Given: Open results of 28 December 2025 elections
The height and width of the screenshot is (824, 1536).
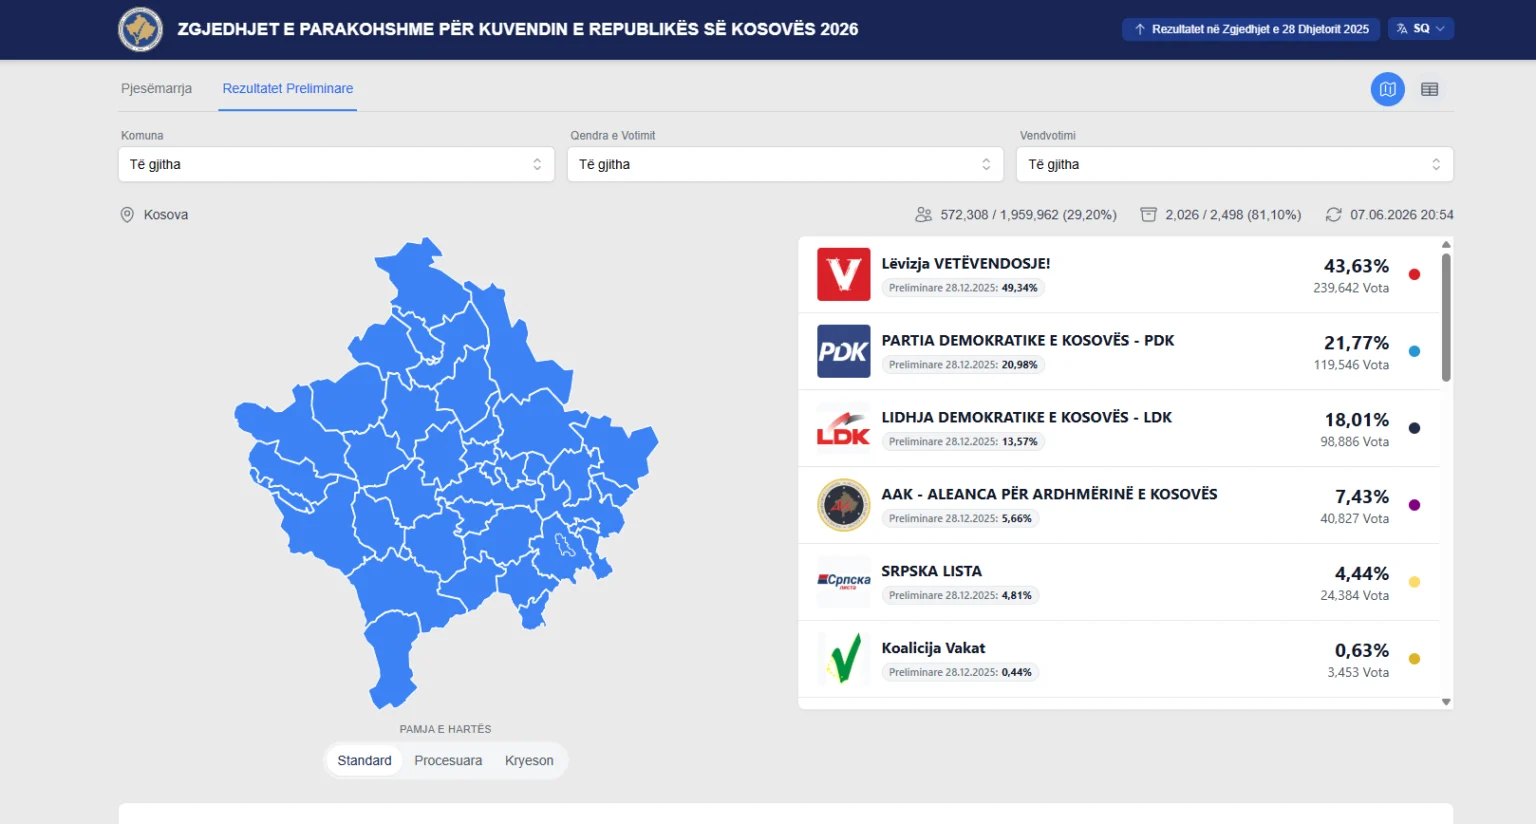Looking at the screenshot, I should coord(1251,29).
